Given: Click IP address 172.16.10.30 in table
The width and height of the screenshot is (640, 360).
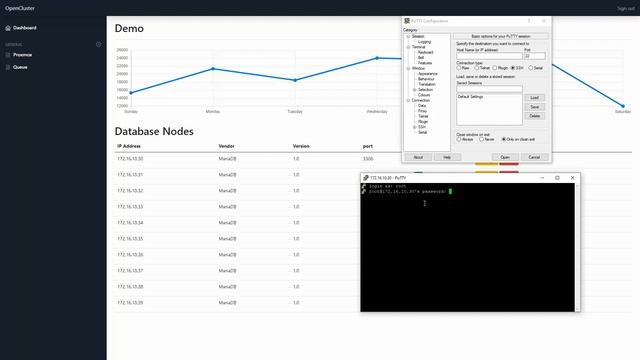Looking at the screenshot, I should (x=130, y=159).
